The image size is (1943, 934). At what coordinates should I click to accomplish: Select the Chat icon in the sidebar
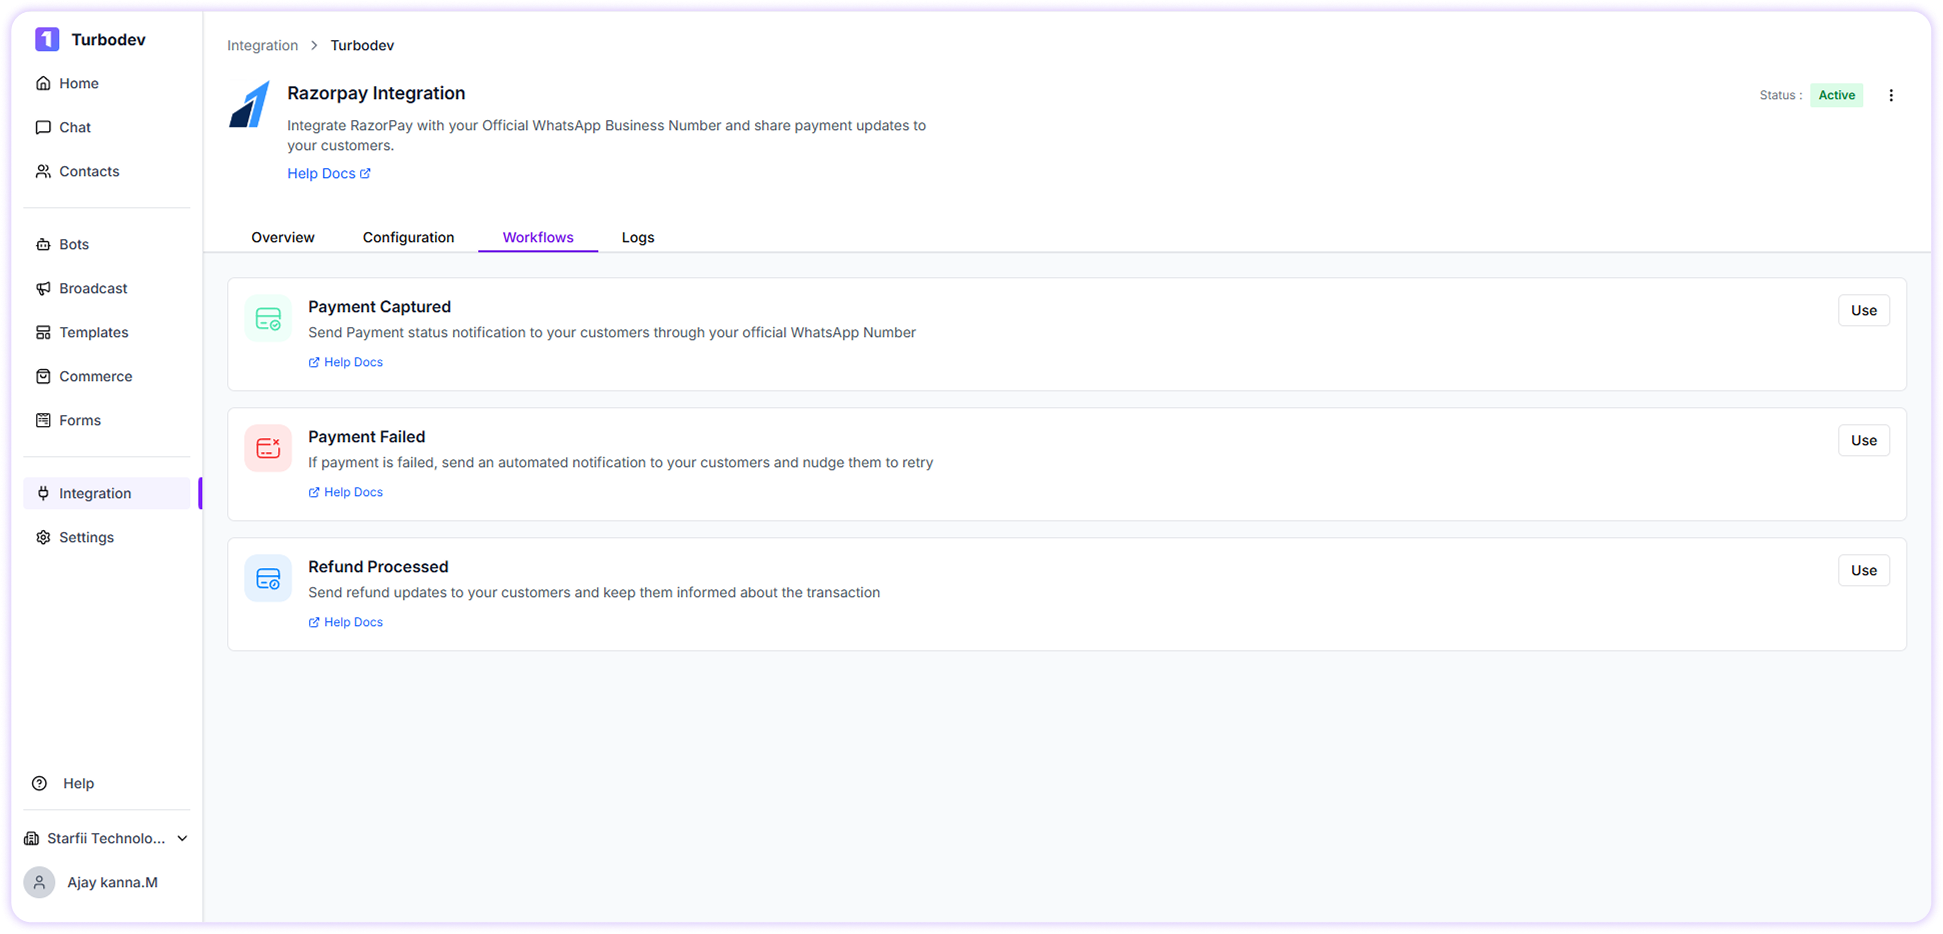point(43,127)
